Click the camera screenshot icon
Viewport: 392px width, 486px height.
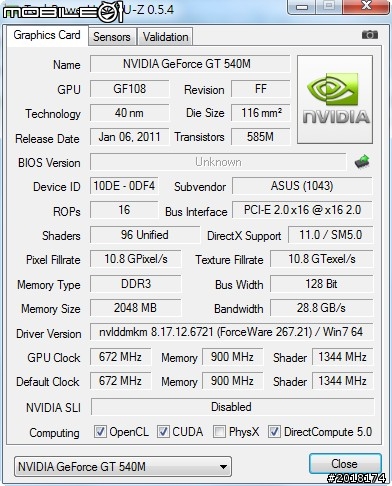point(370,35)
